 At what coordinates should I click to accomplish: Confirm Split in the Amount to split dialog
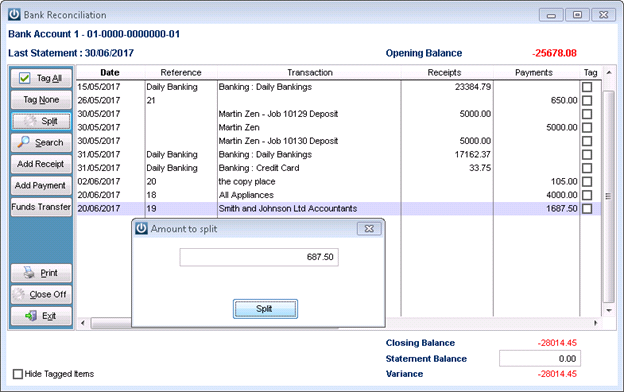coord(265,309)
